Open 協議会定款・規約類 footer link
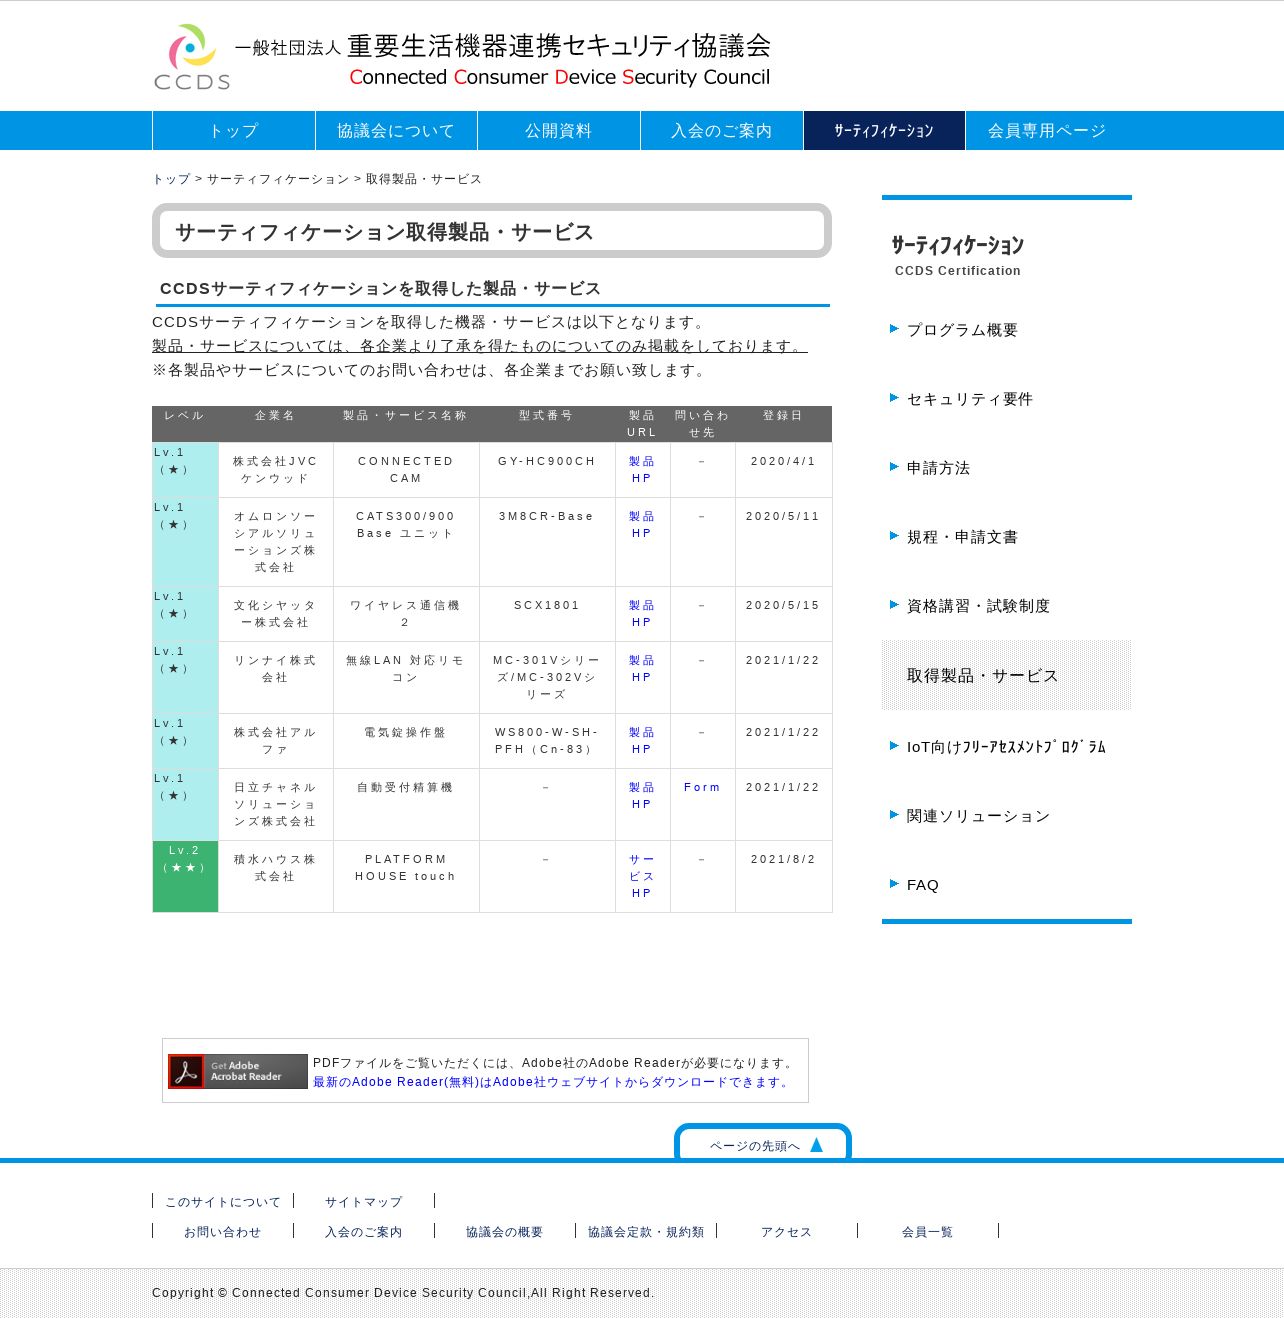This screenshot has height=1318, width=1284. (646, 1232)
